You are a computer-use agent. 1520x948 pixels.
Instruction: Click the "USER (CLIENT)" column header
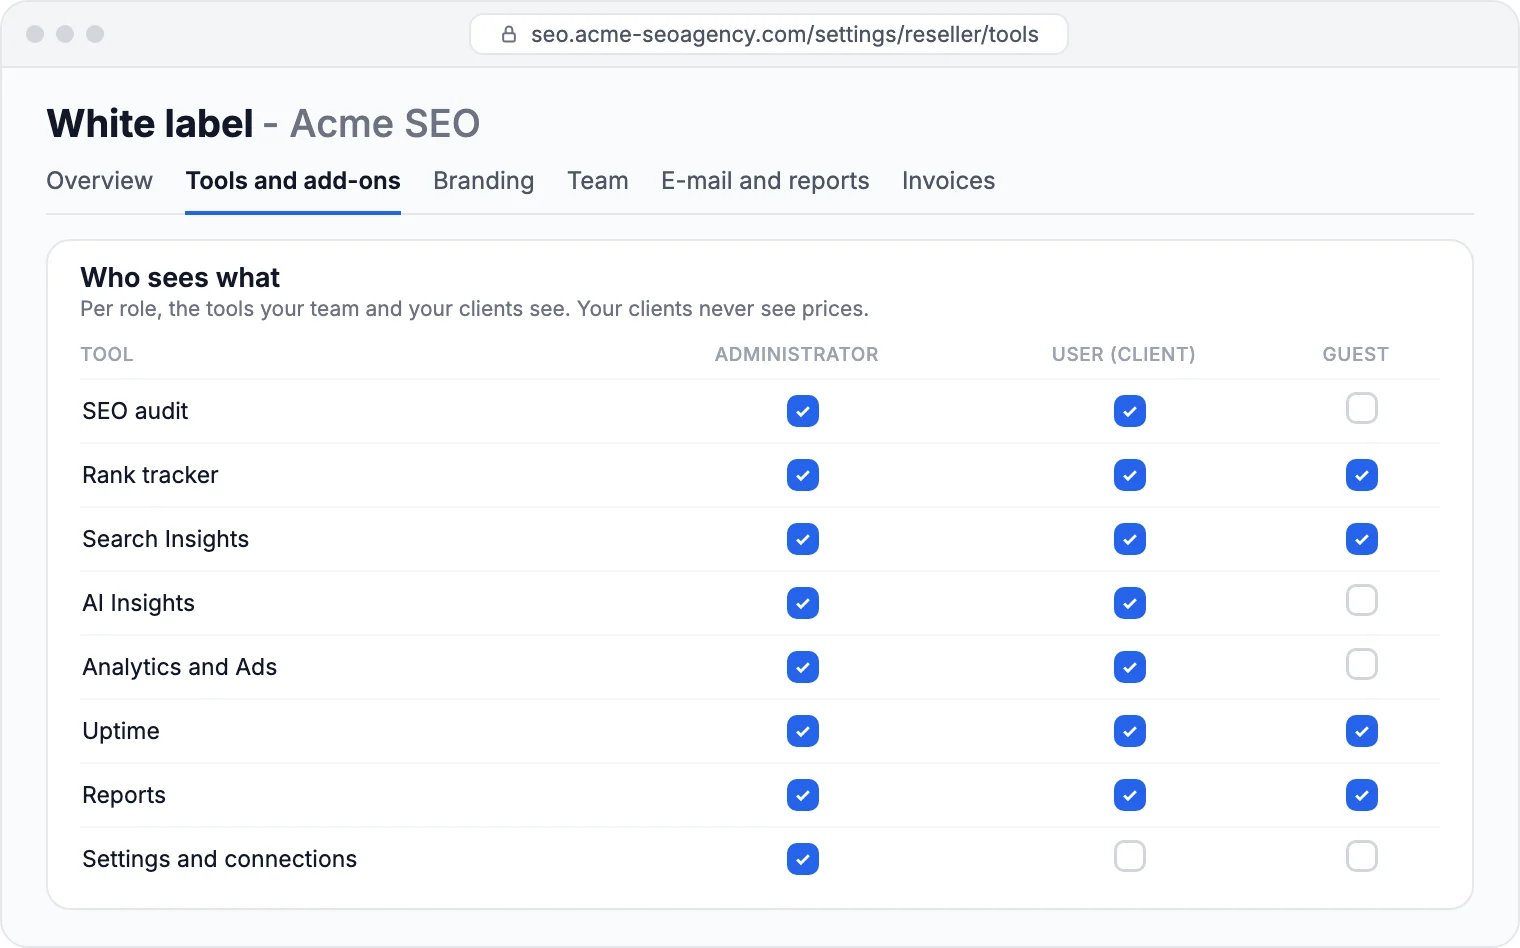click(1124, 354)
